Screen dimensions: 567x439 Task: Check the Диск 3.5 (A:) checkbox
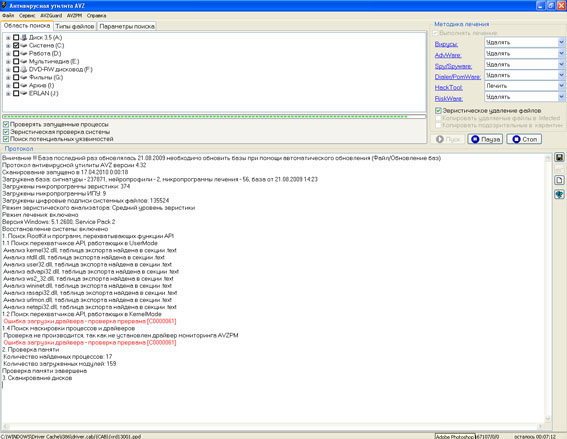tap(16, 37)
